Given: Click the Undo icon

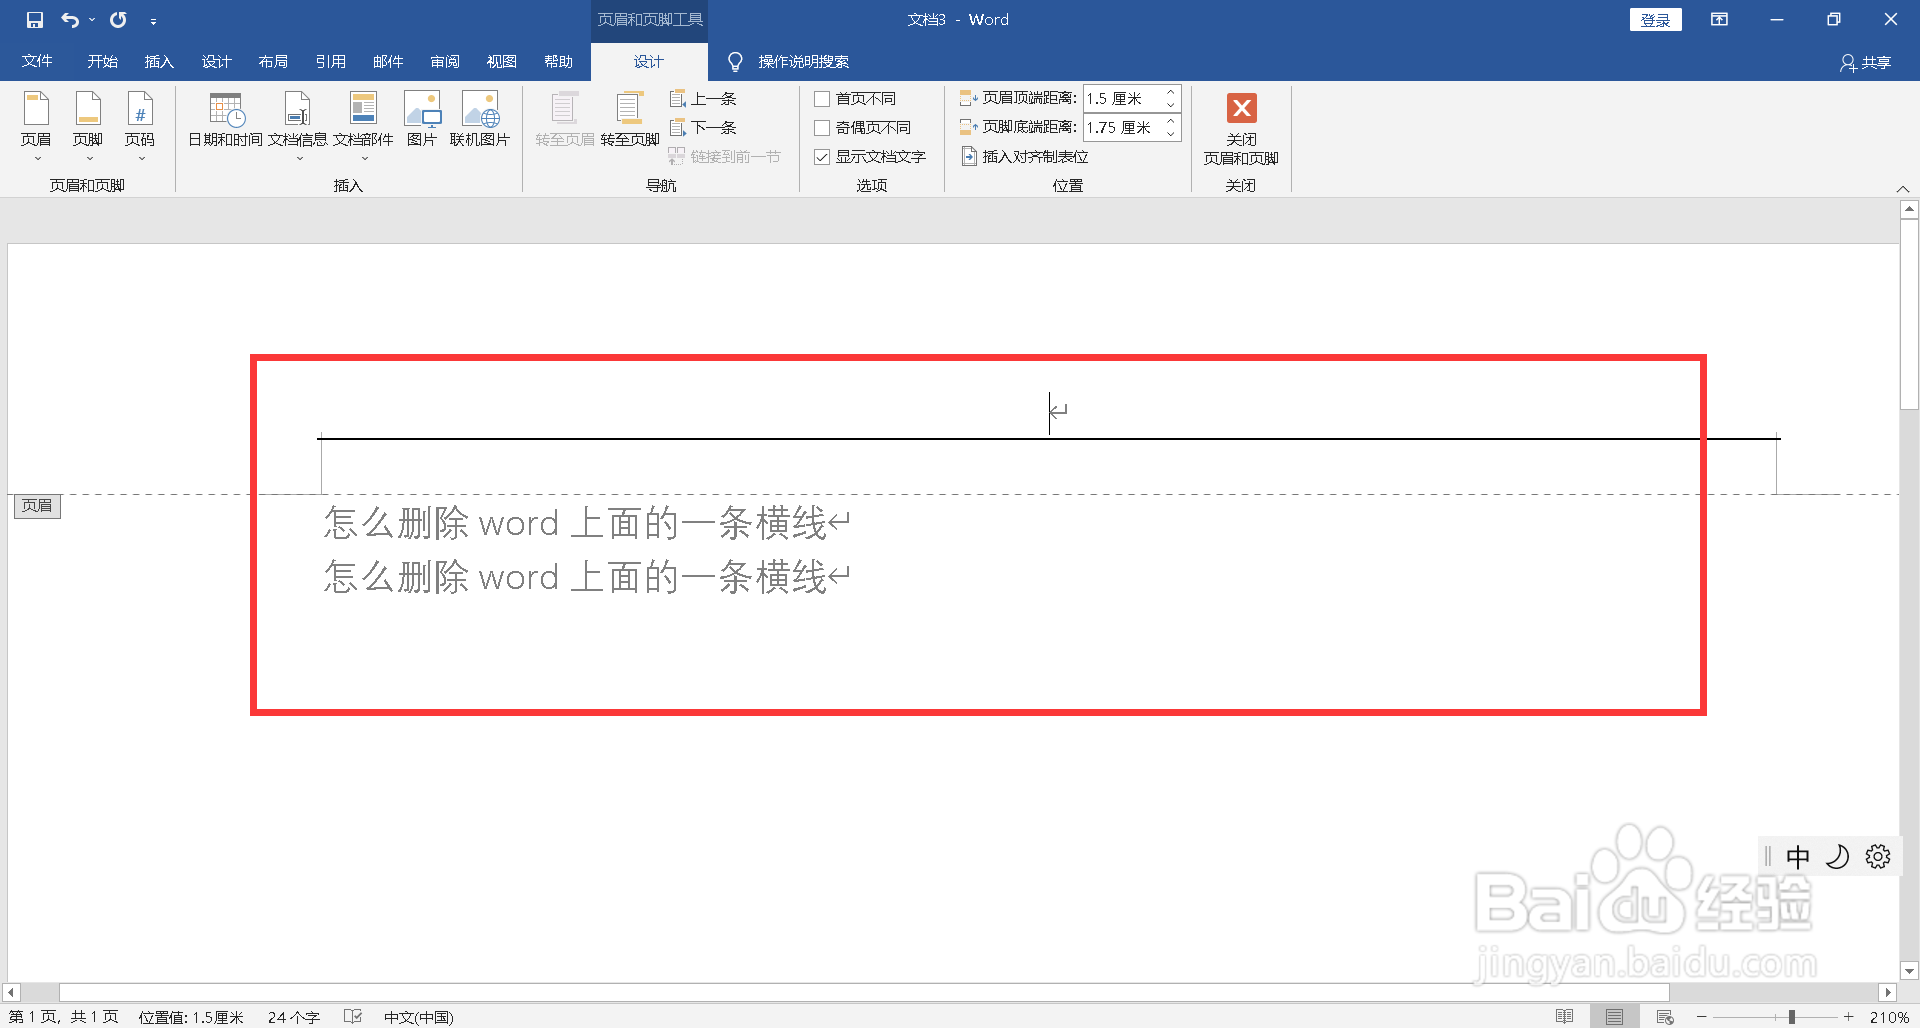Looking at the screenshot, I should (68, 19).
